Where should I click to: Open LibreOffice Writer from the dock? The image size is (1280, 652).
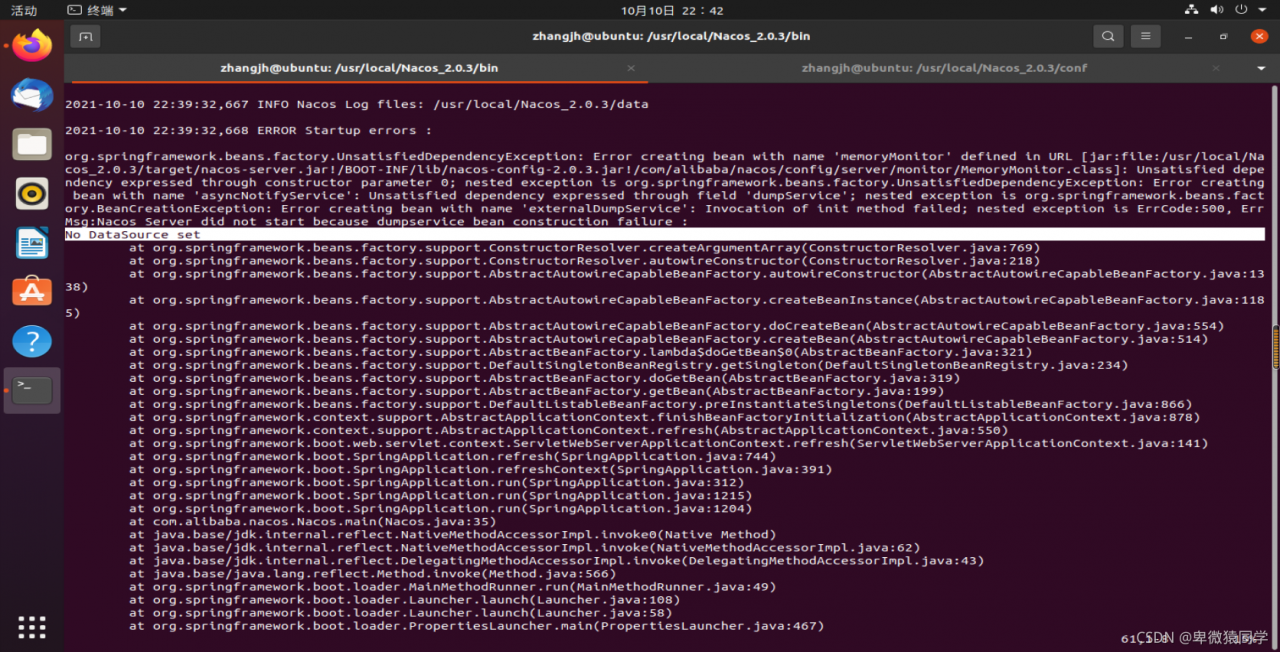pyautogui.click(x=32, y=242)
